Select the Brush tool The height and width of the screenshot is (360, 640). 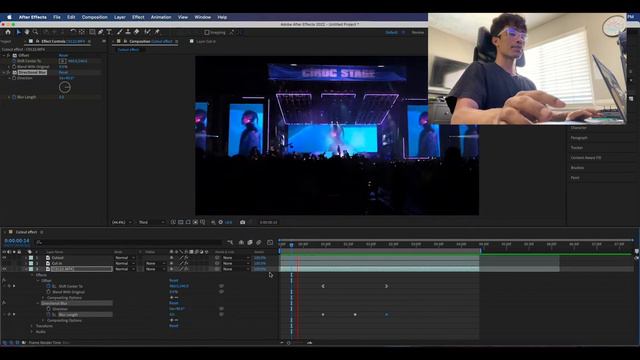[x=120, y=32]
